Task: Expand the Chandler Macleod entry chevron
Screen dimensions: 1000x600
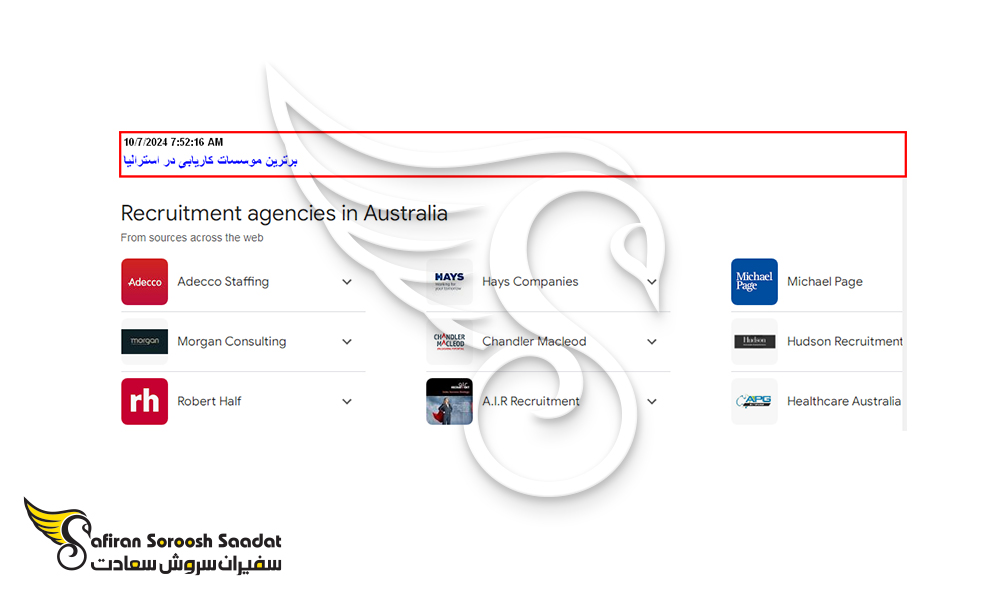Action: [652, 342]
